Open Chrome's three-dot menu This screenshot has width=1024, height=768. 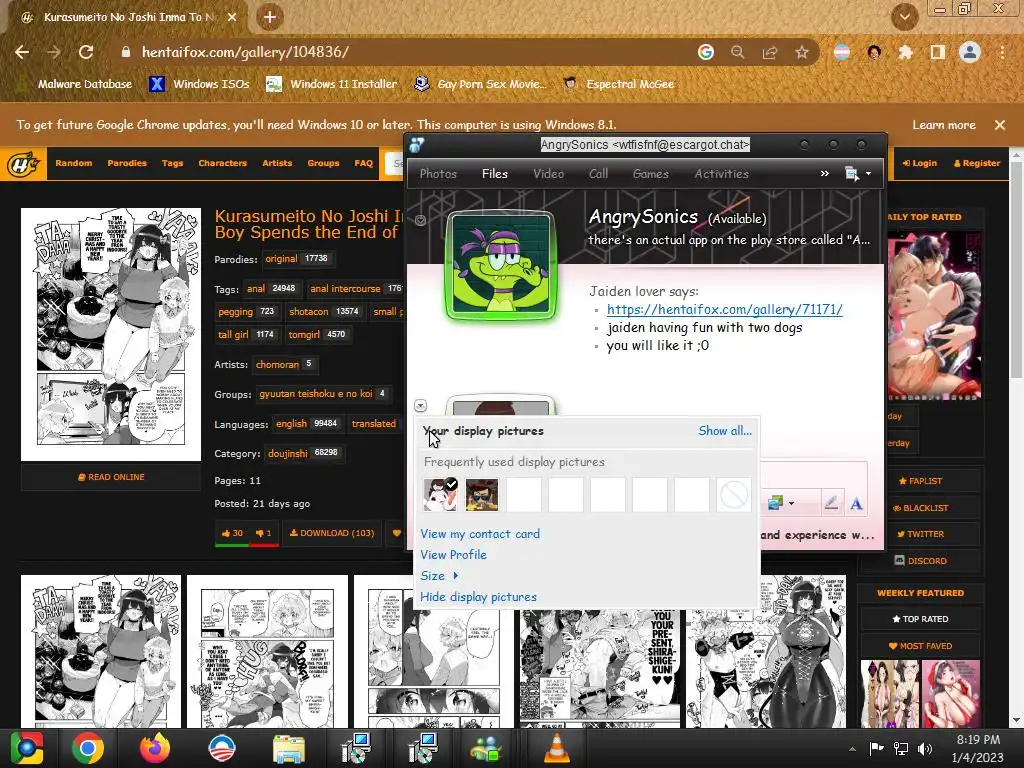pos(1002,52)
